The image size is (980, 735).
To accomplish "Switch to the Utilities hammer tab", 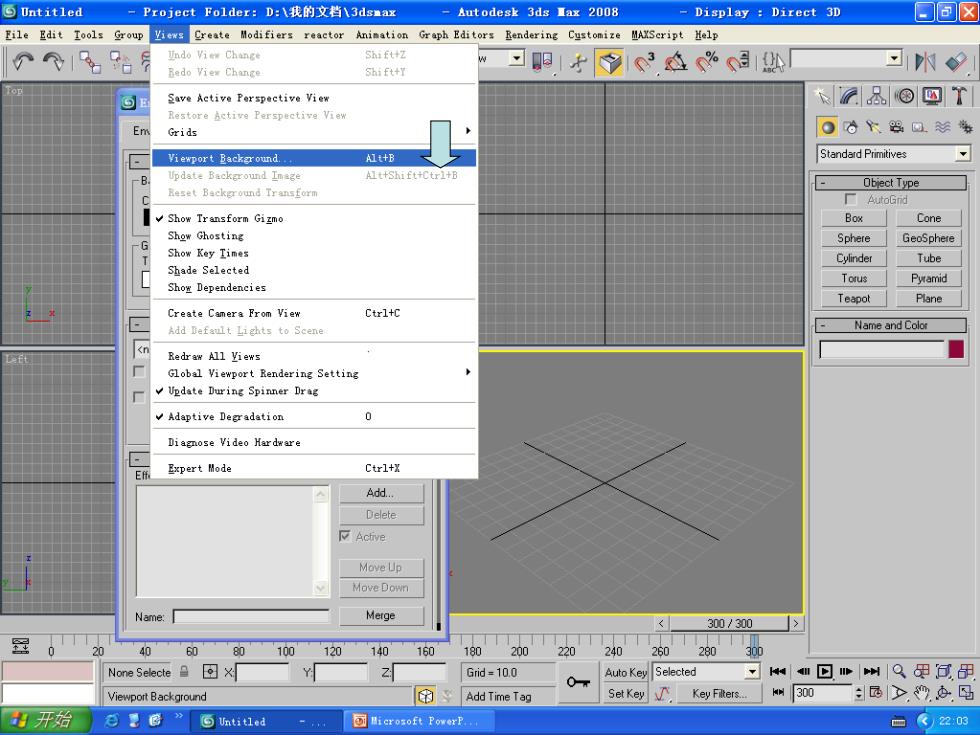I will 959,96.
